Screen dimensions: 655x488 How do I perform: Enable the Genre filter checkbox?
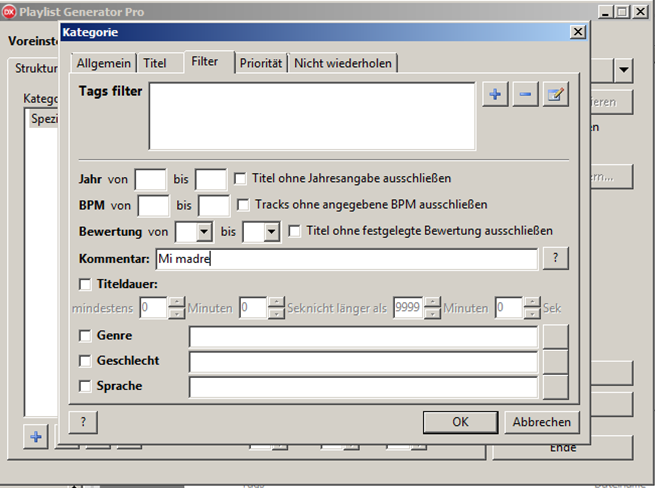85,337
